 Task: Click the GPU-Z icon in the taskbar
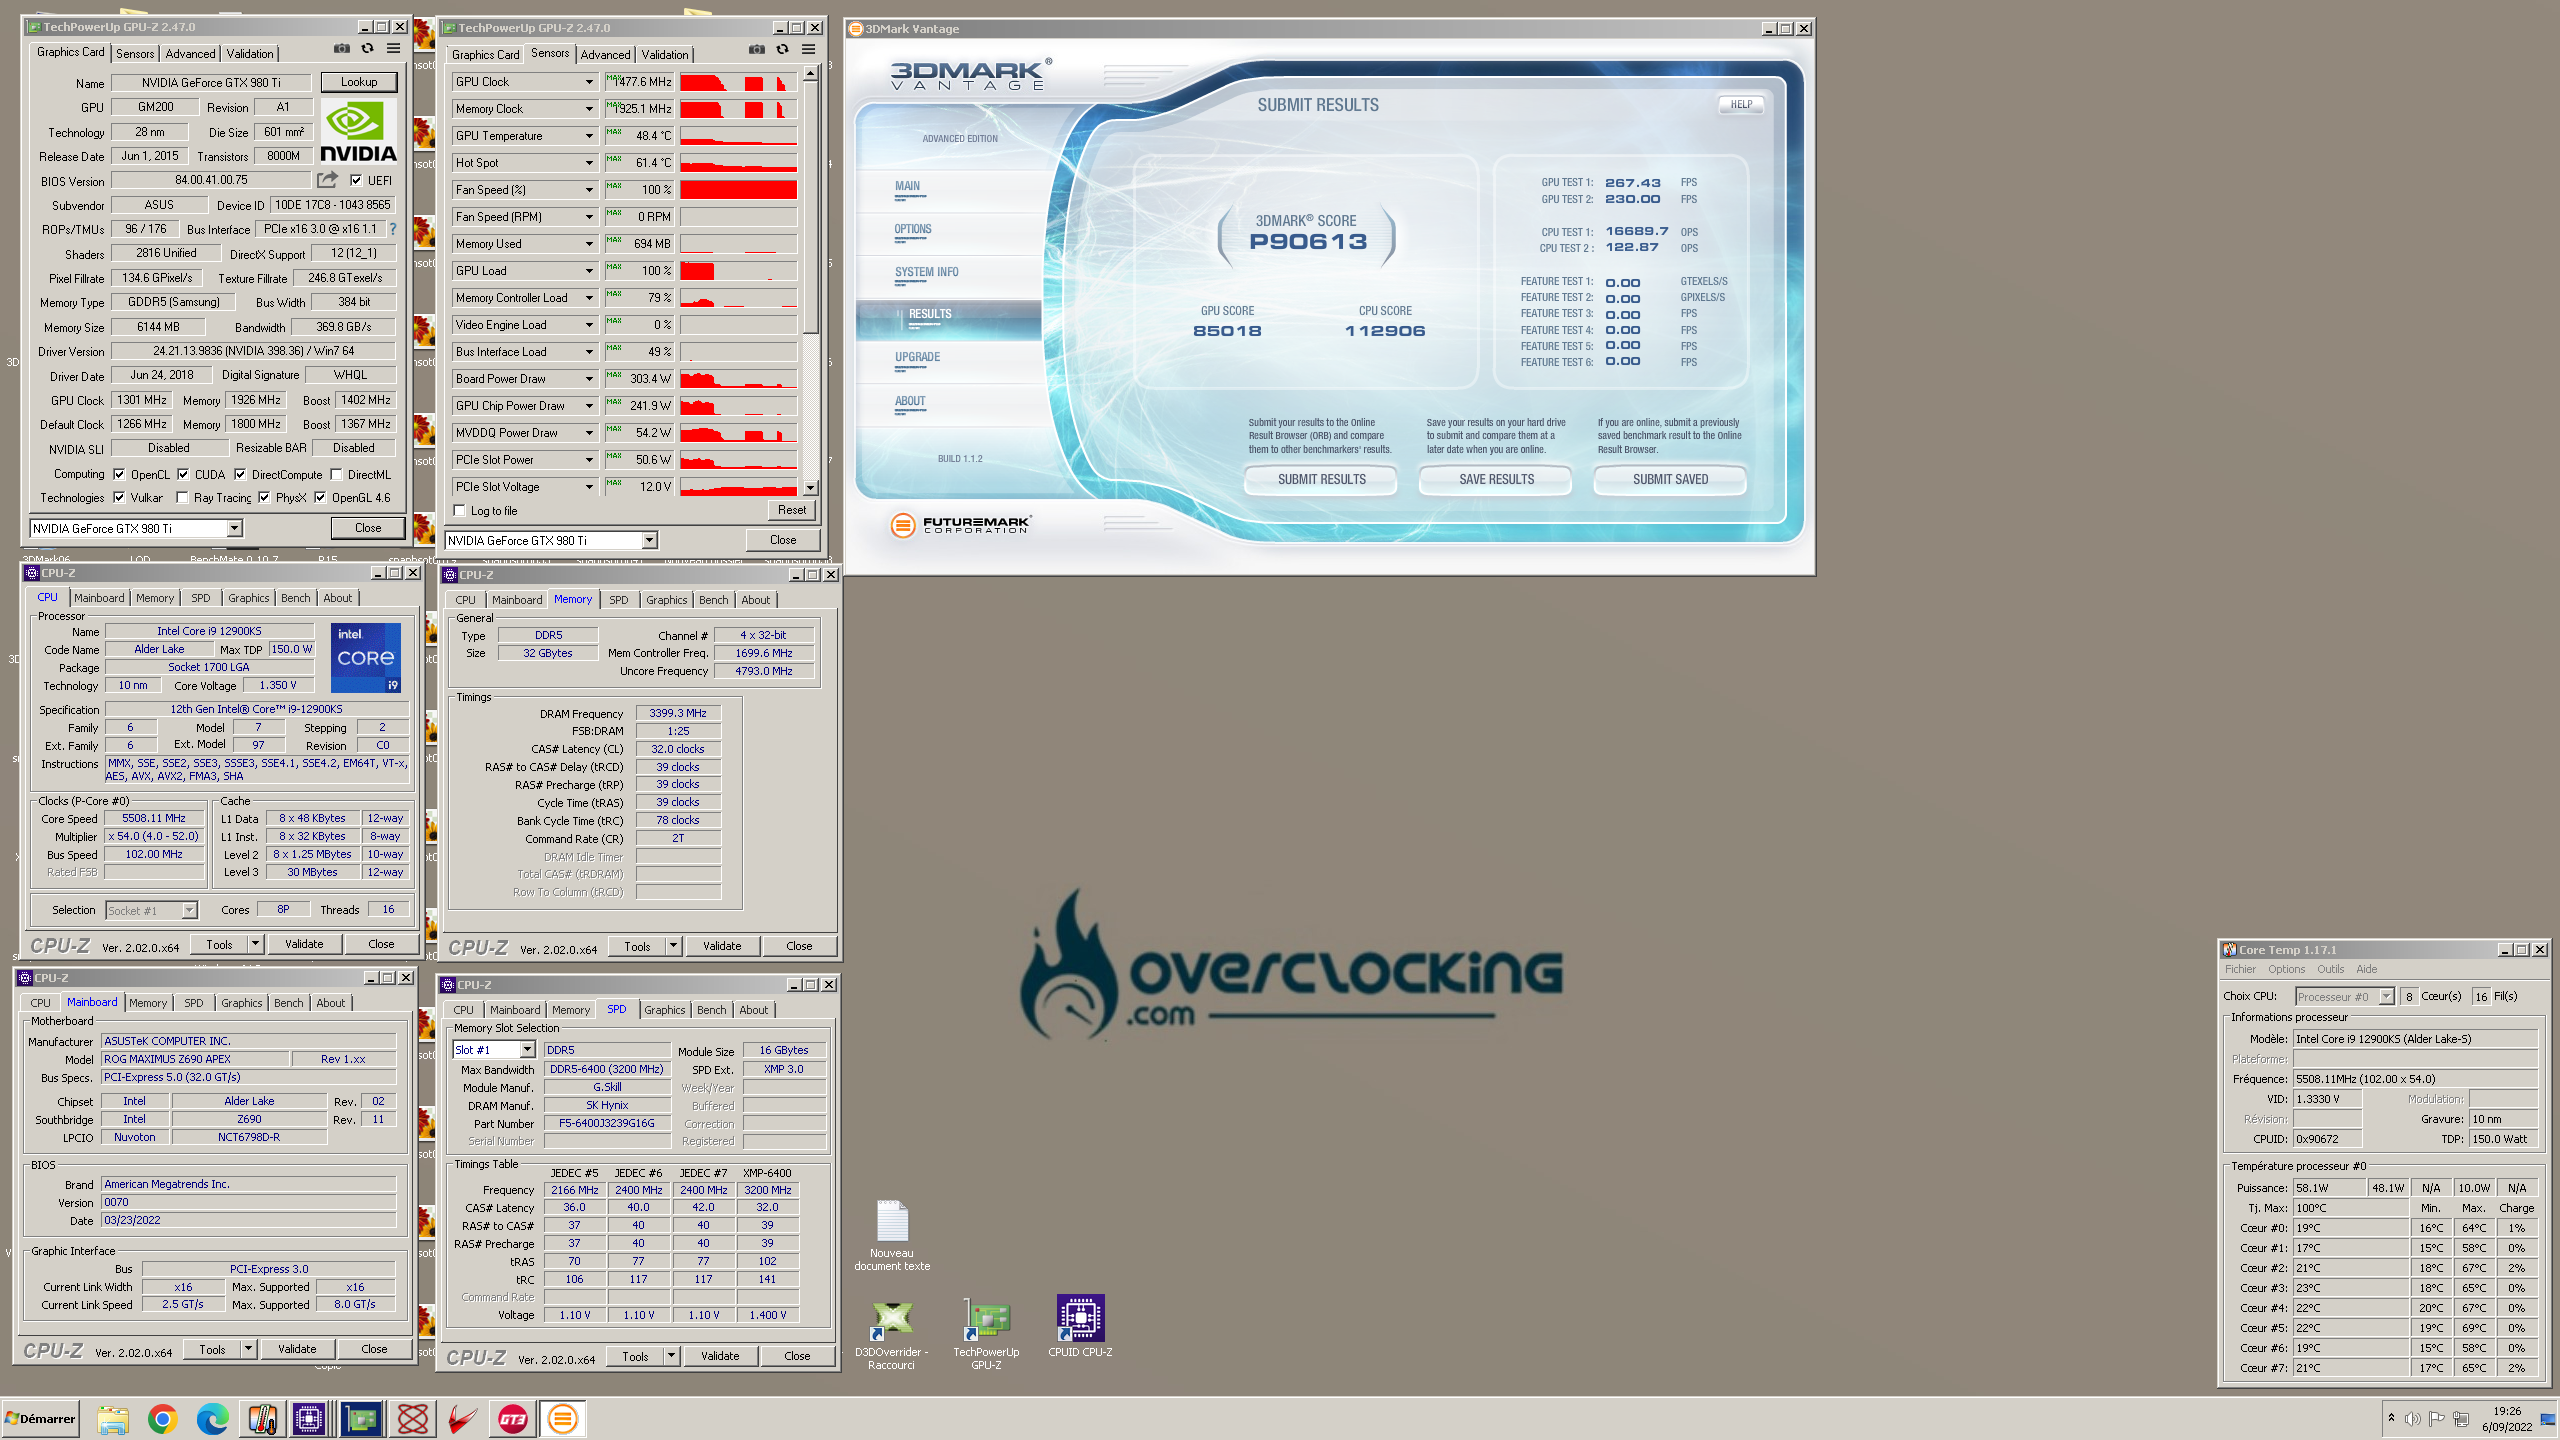point(361,1419)
